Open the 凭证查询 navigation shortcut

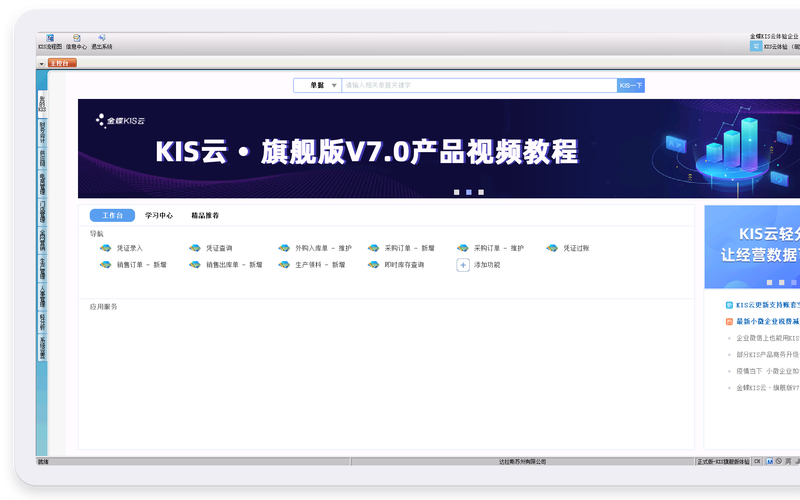211,248
